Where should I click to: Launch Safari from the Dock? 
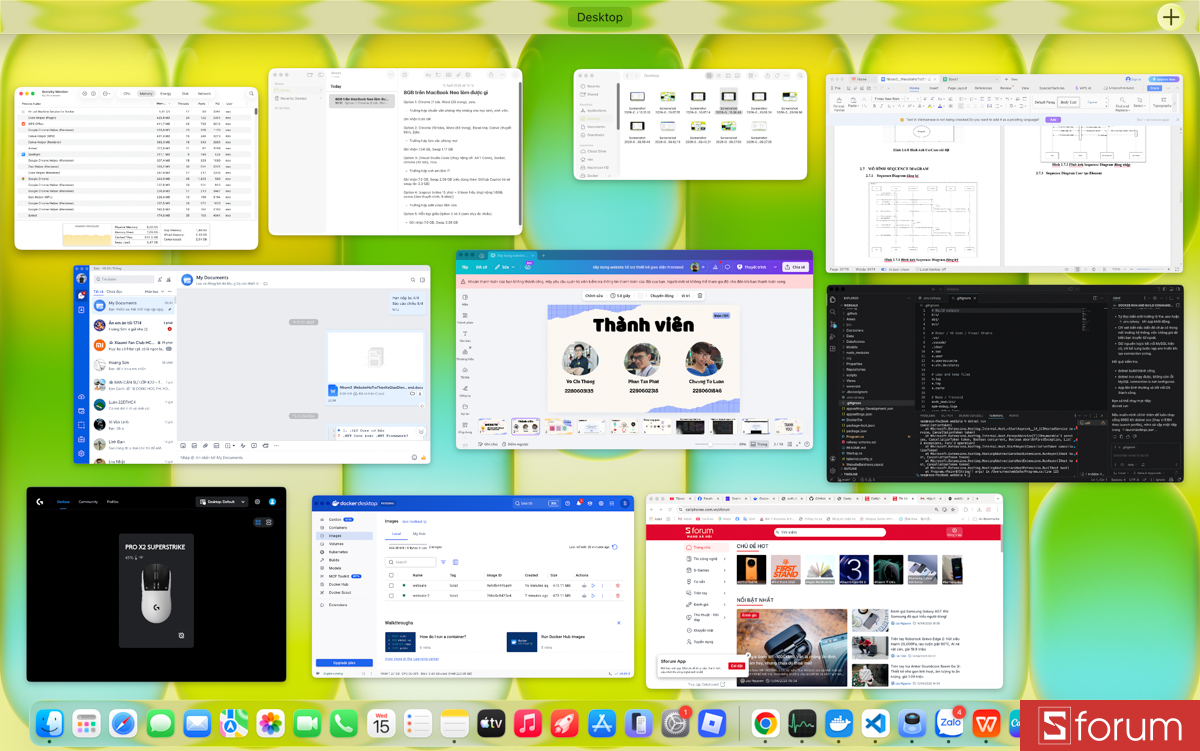123,724
